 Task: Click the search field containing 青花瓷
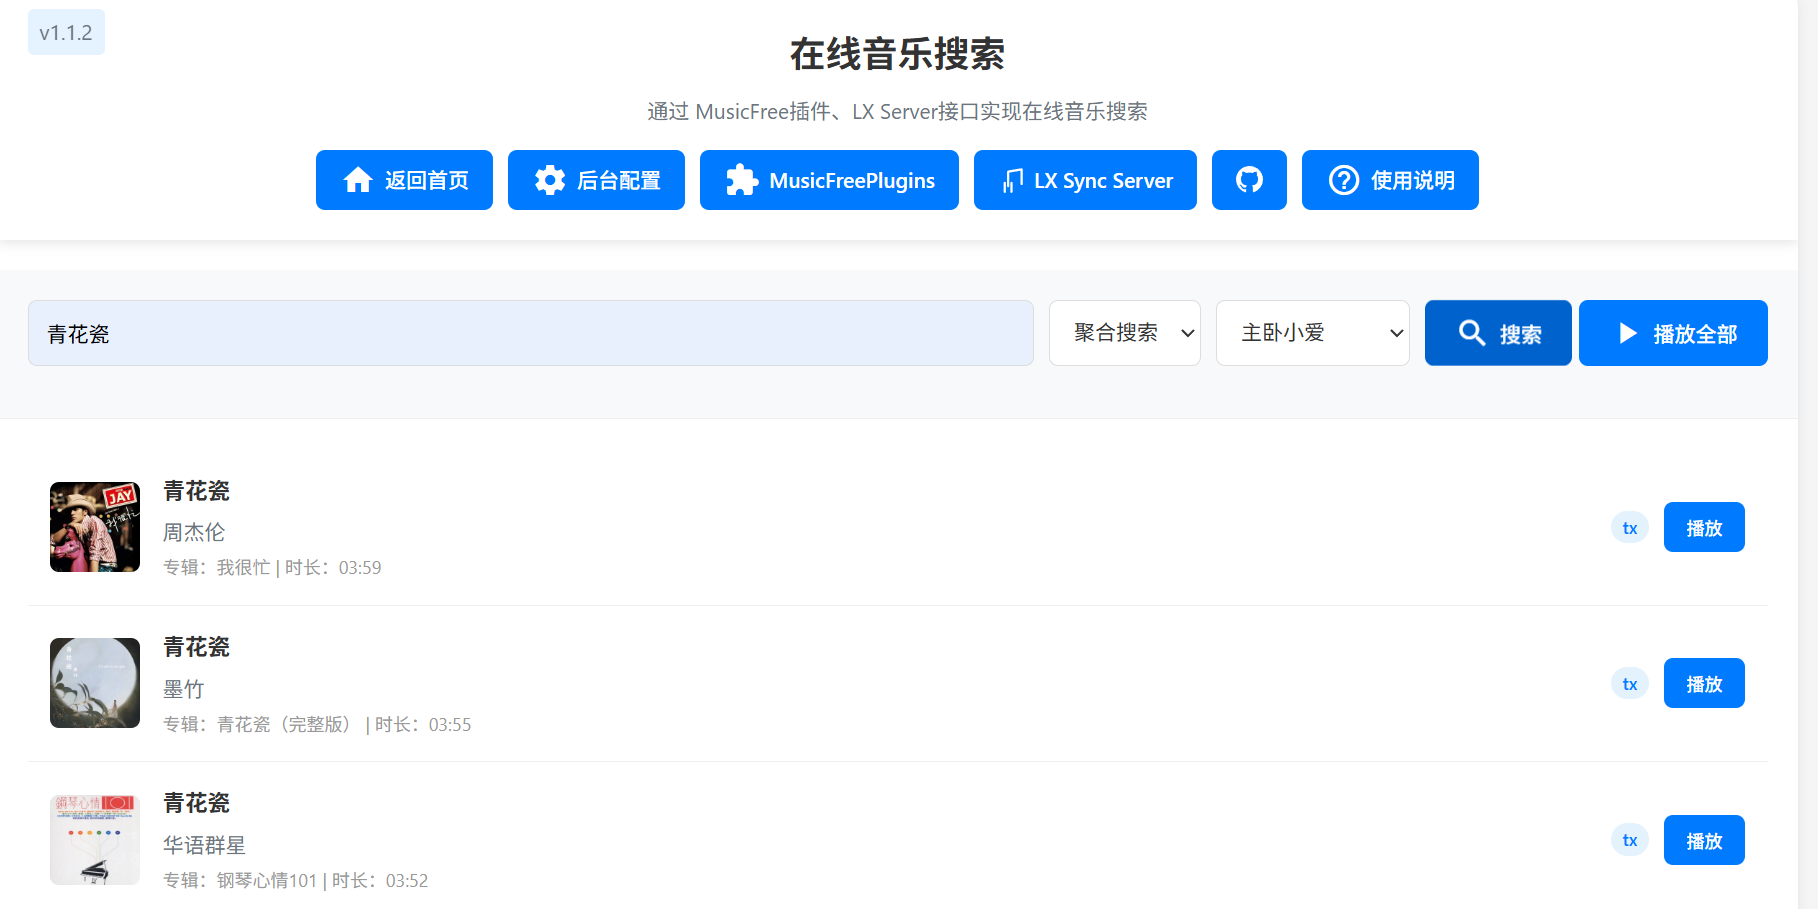[x=530, y=333]
